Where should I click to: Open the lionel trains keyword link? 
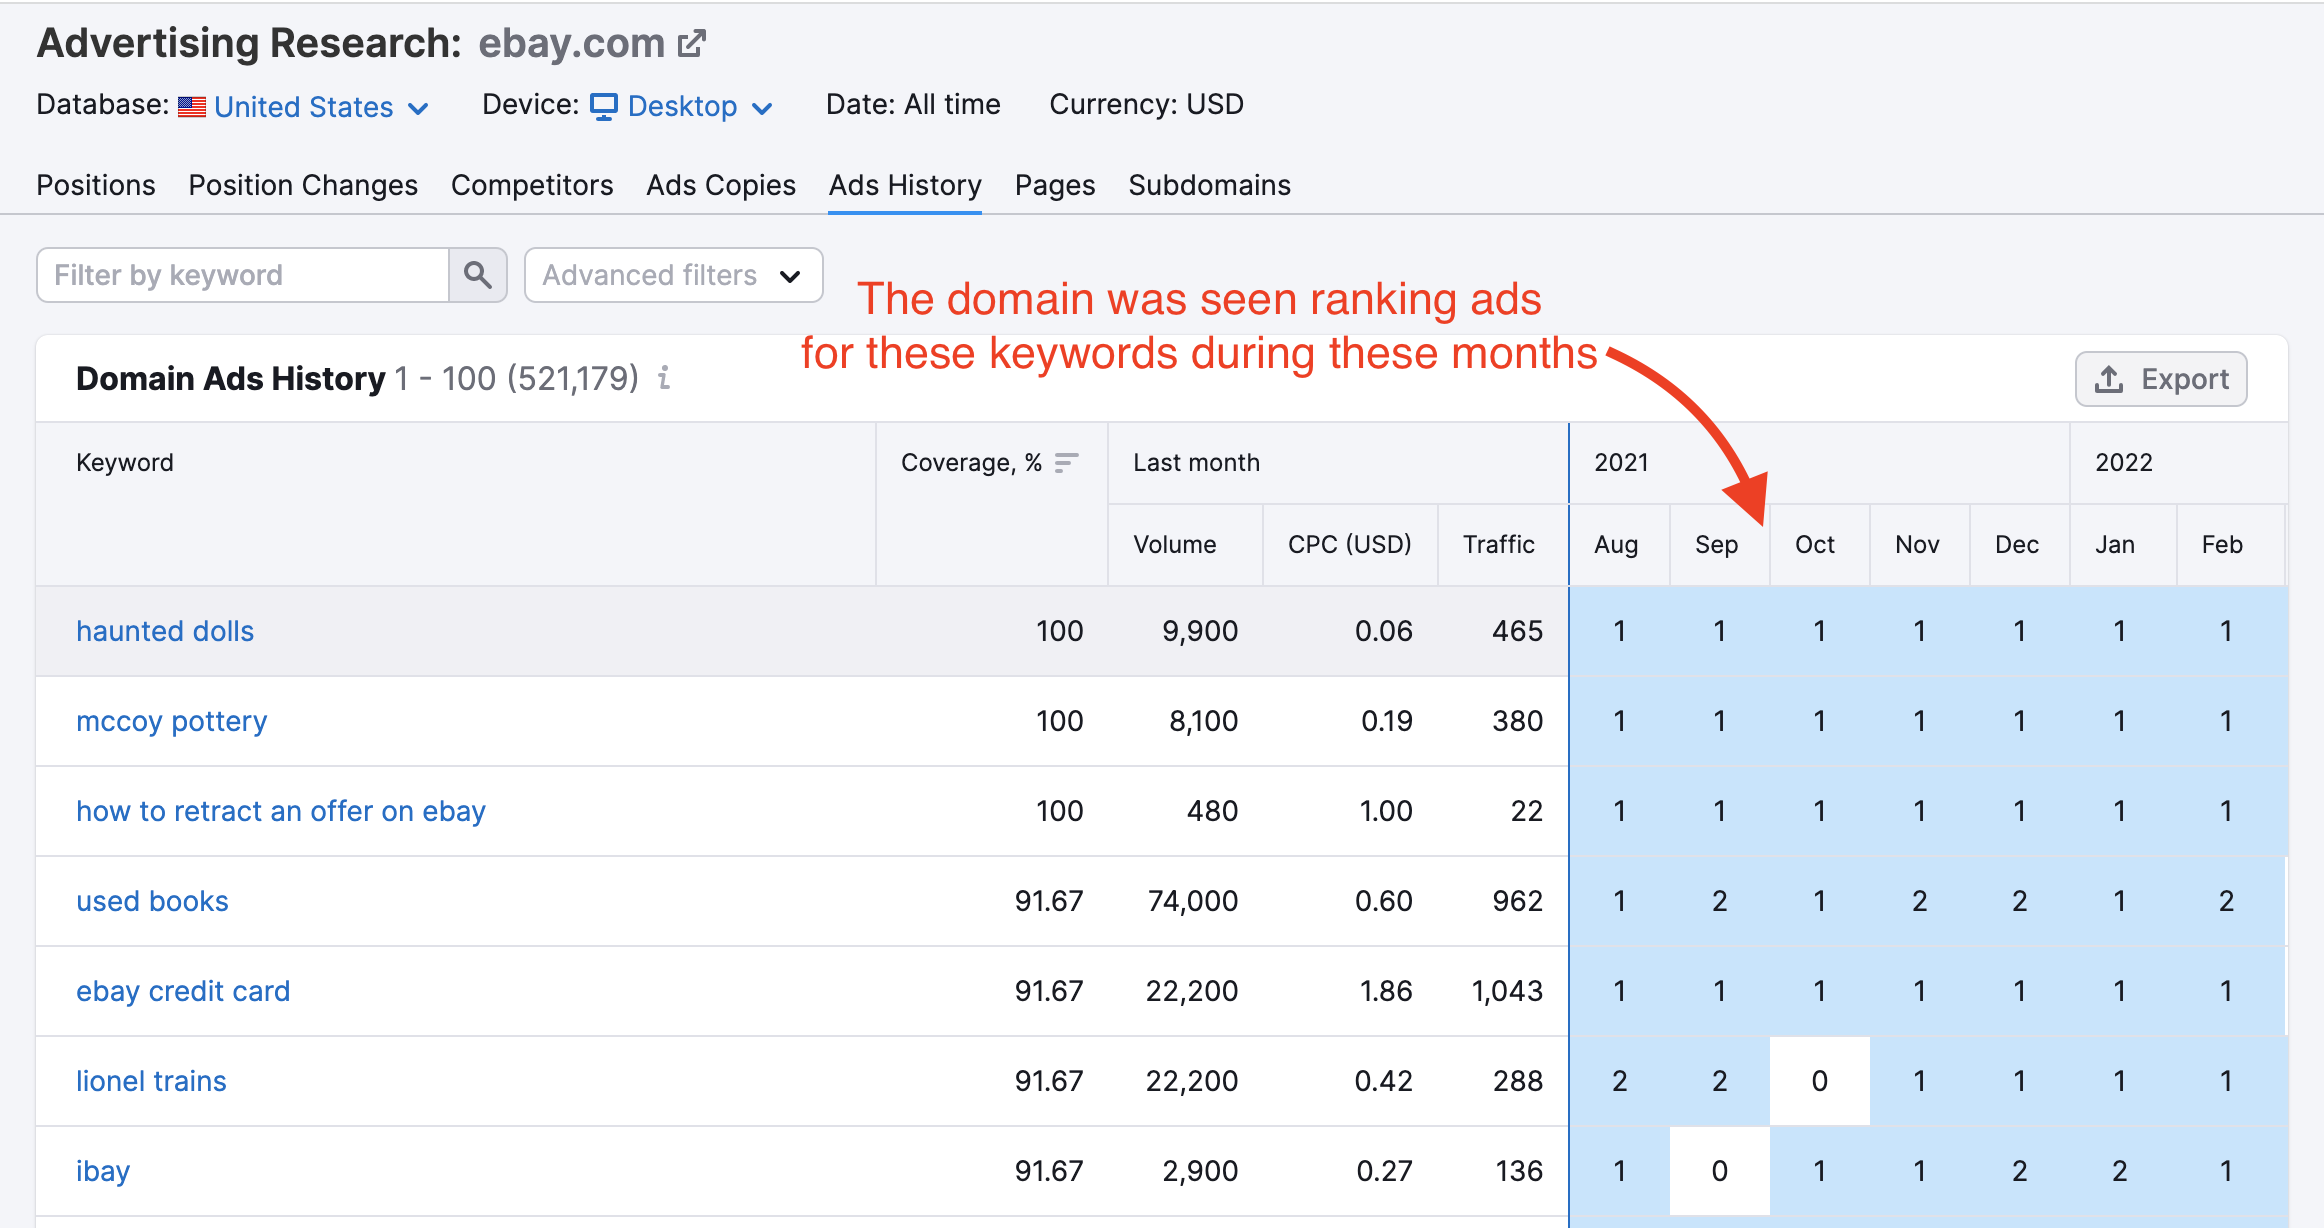tap(151, 1081)
